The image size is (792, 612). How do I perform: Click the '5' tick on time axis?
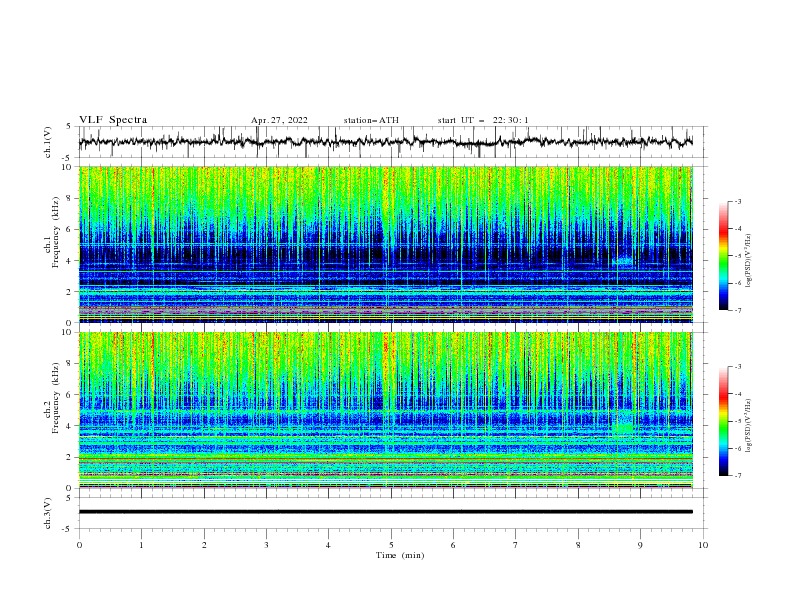(x=391, y=545)
